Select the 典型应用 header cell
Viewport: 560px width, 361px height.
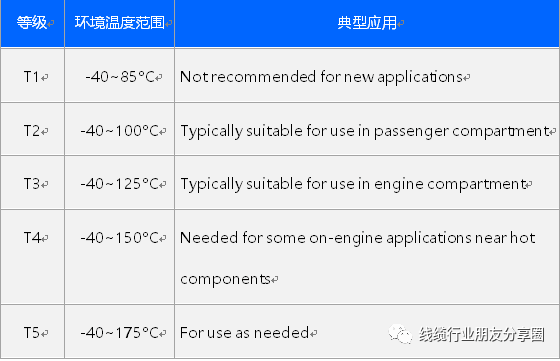point(367,23)
